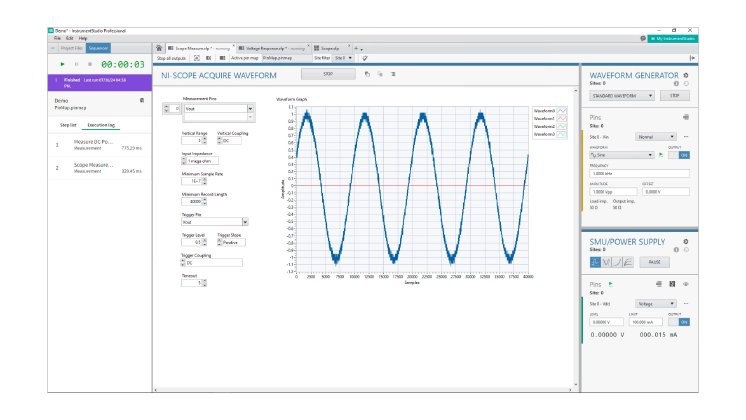Select first SMU output mode icon
Image resolution: width=746 pixels, height=420 pixels.
click(x=595, y=262)
